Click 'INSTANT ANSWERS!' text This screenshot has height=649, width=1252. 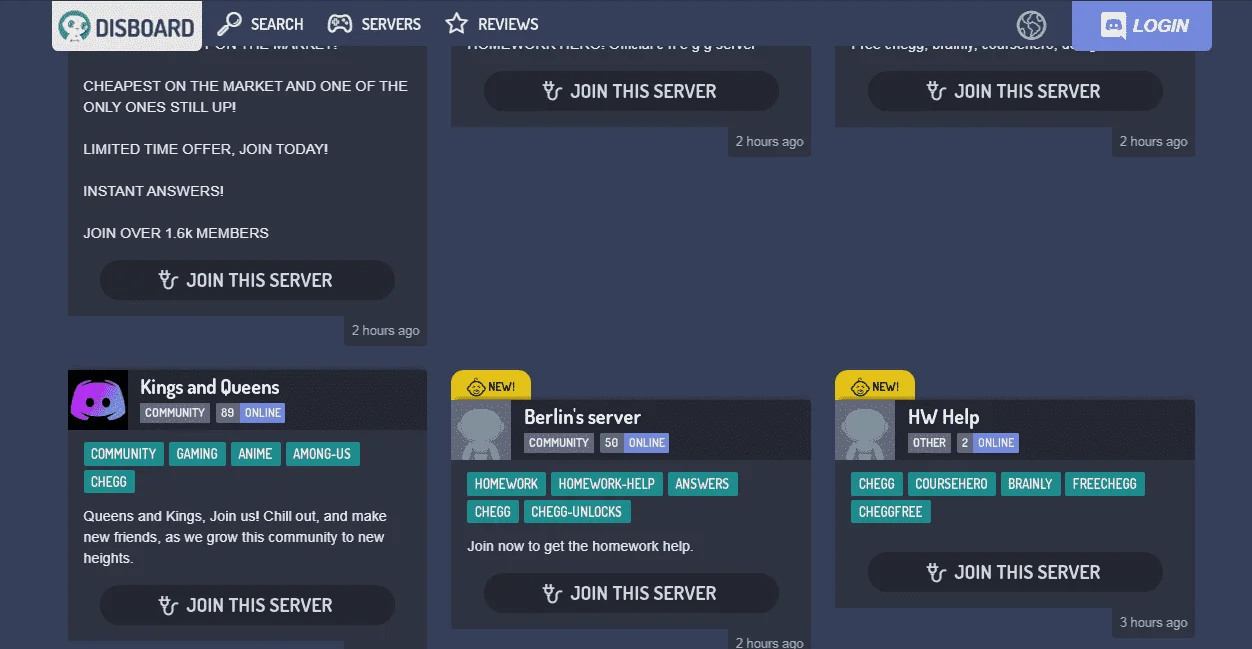pos(154,191)
